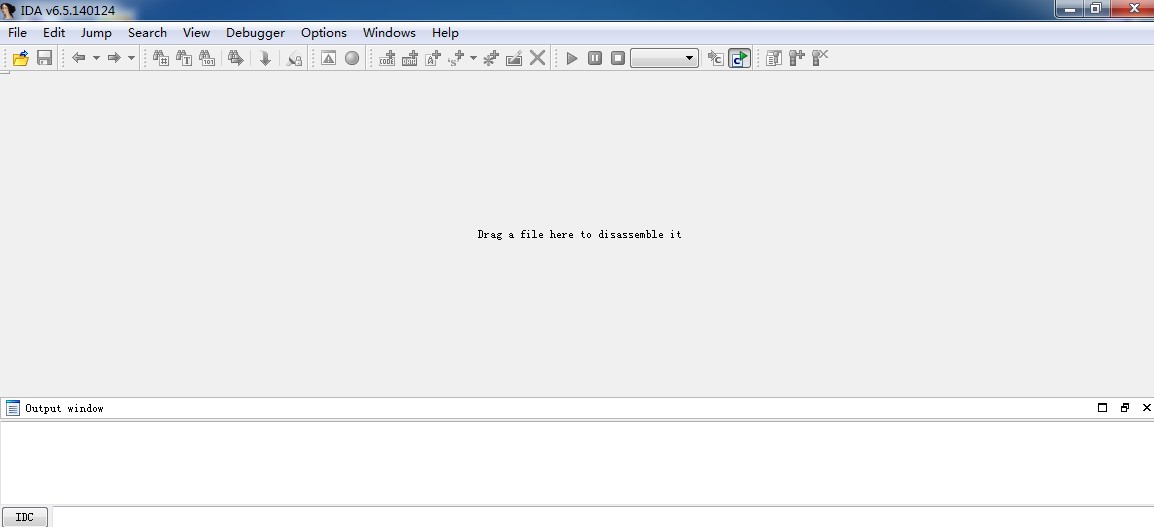Toggle the gray circle breakpoint button

(352, 58)
